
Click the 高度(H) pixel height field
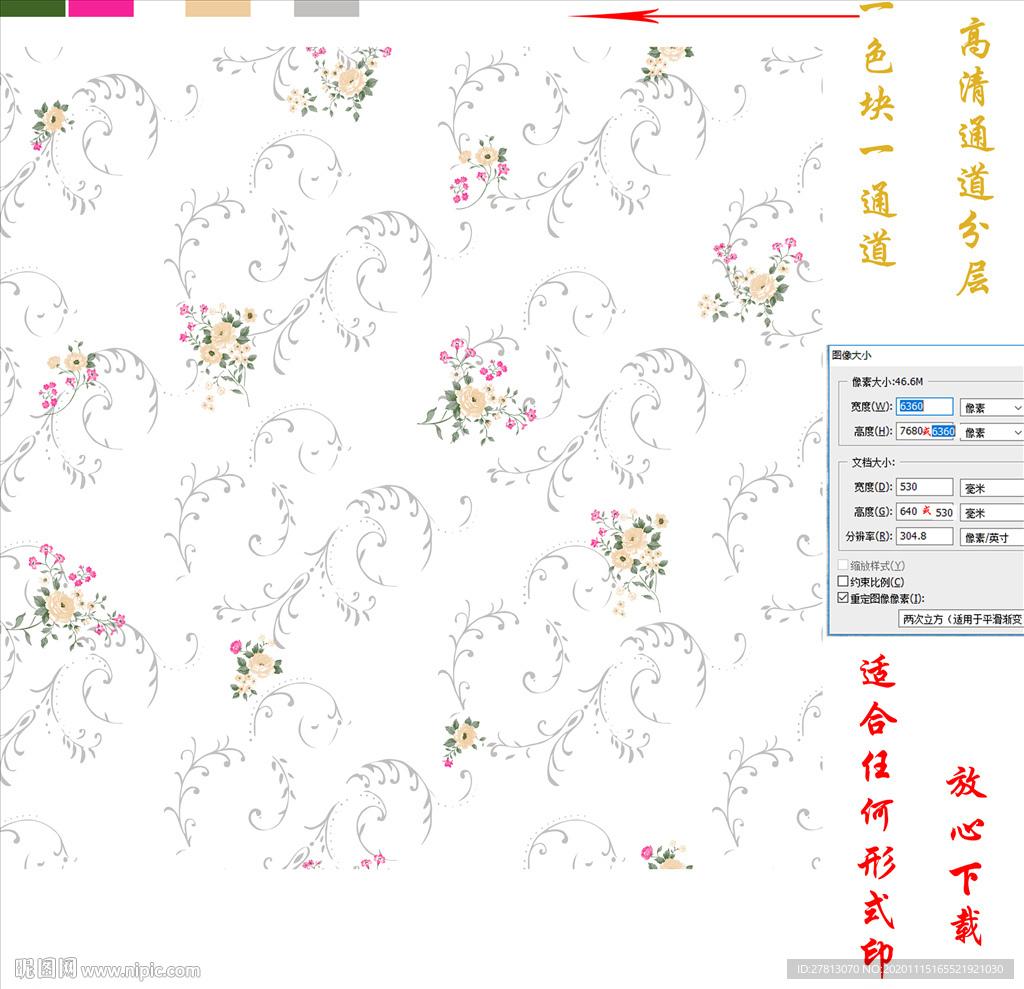click(x=927, y=431)
